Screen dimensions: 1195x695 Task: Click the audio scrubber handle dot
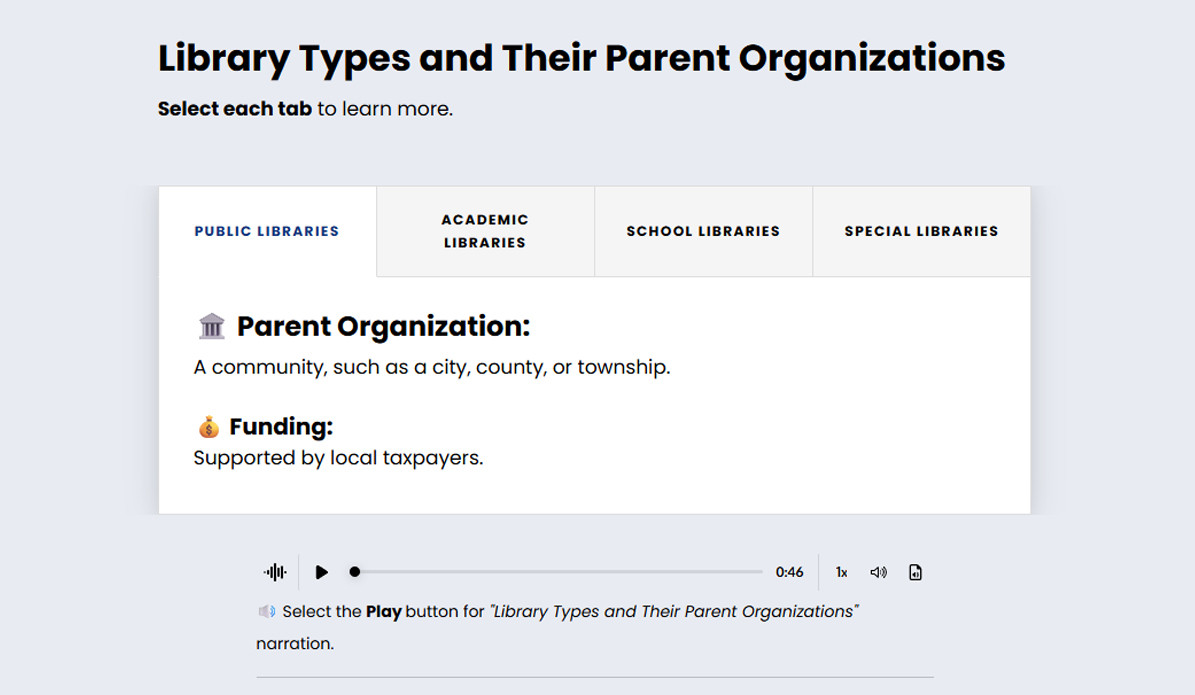(354, 572)
